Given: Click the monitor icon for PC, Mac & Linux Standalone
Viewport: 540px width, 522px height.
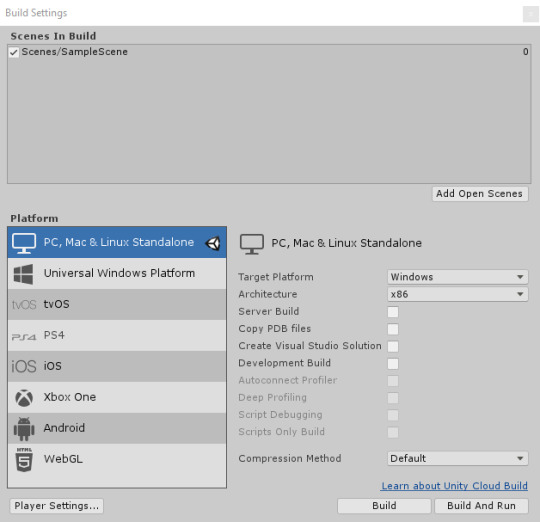Looking at the screenshot, I should pos(24,243).
